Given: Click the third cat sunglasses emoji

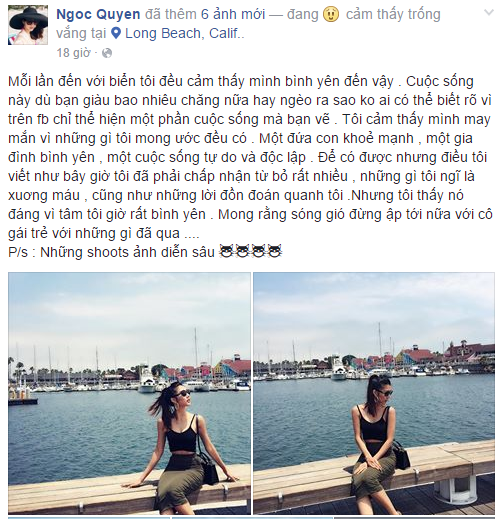Looking at the screenshot, I should pos(259,251).
